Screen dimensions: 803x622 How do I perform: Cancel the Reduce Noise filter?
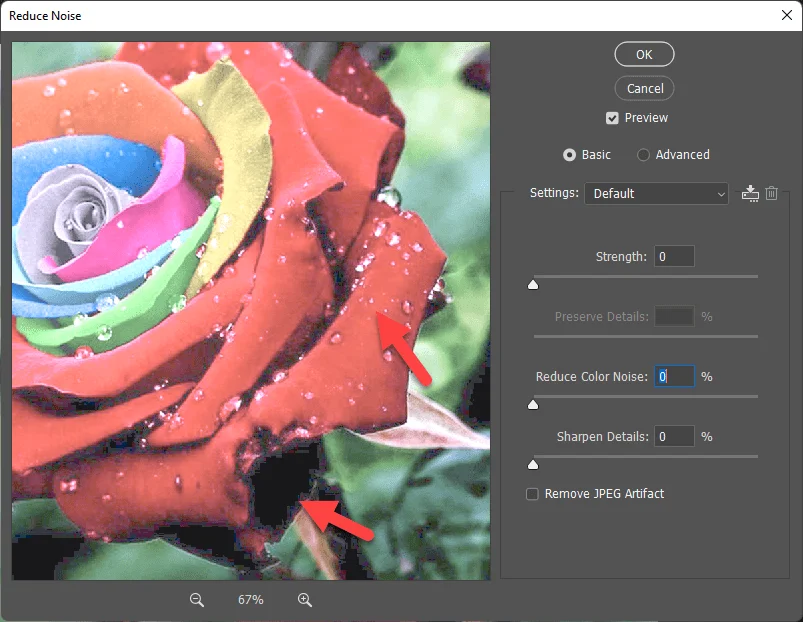(644, 89)
